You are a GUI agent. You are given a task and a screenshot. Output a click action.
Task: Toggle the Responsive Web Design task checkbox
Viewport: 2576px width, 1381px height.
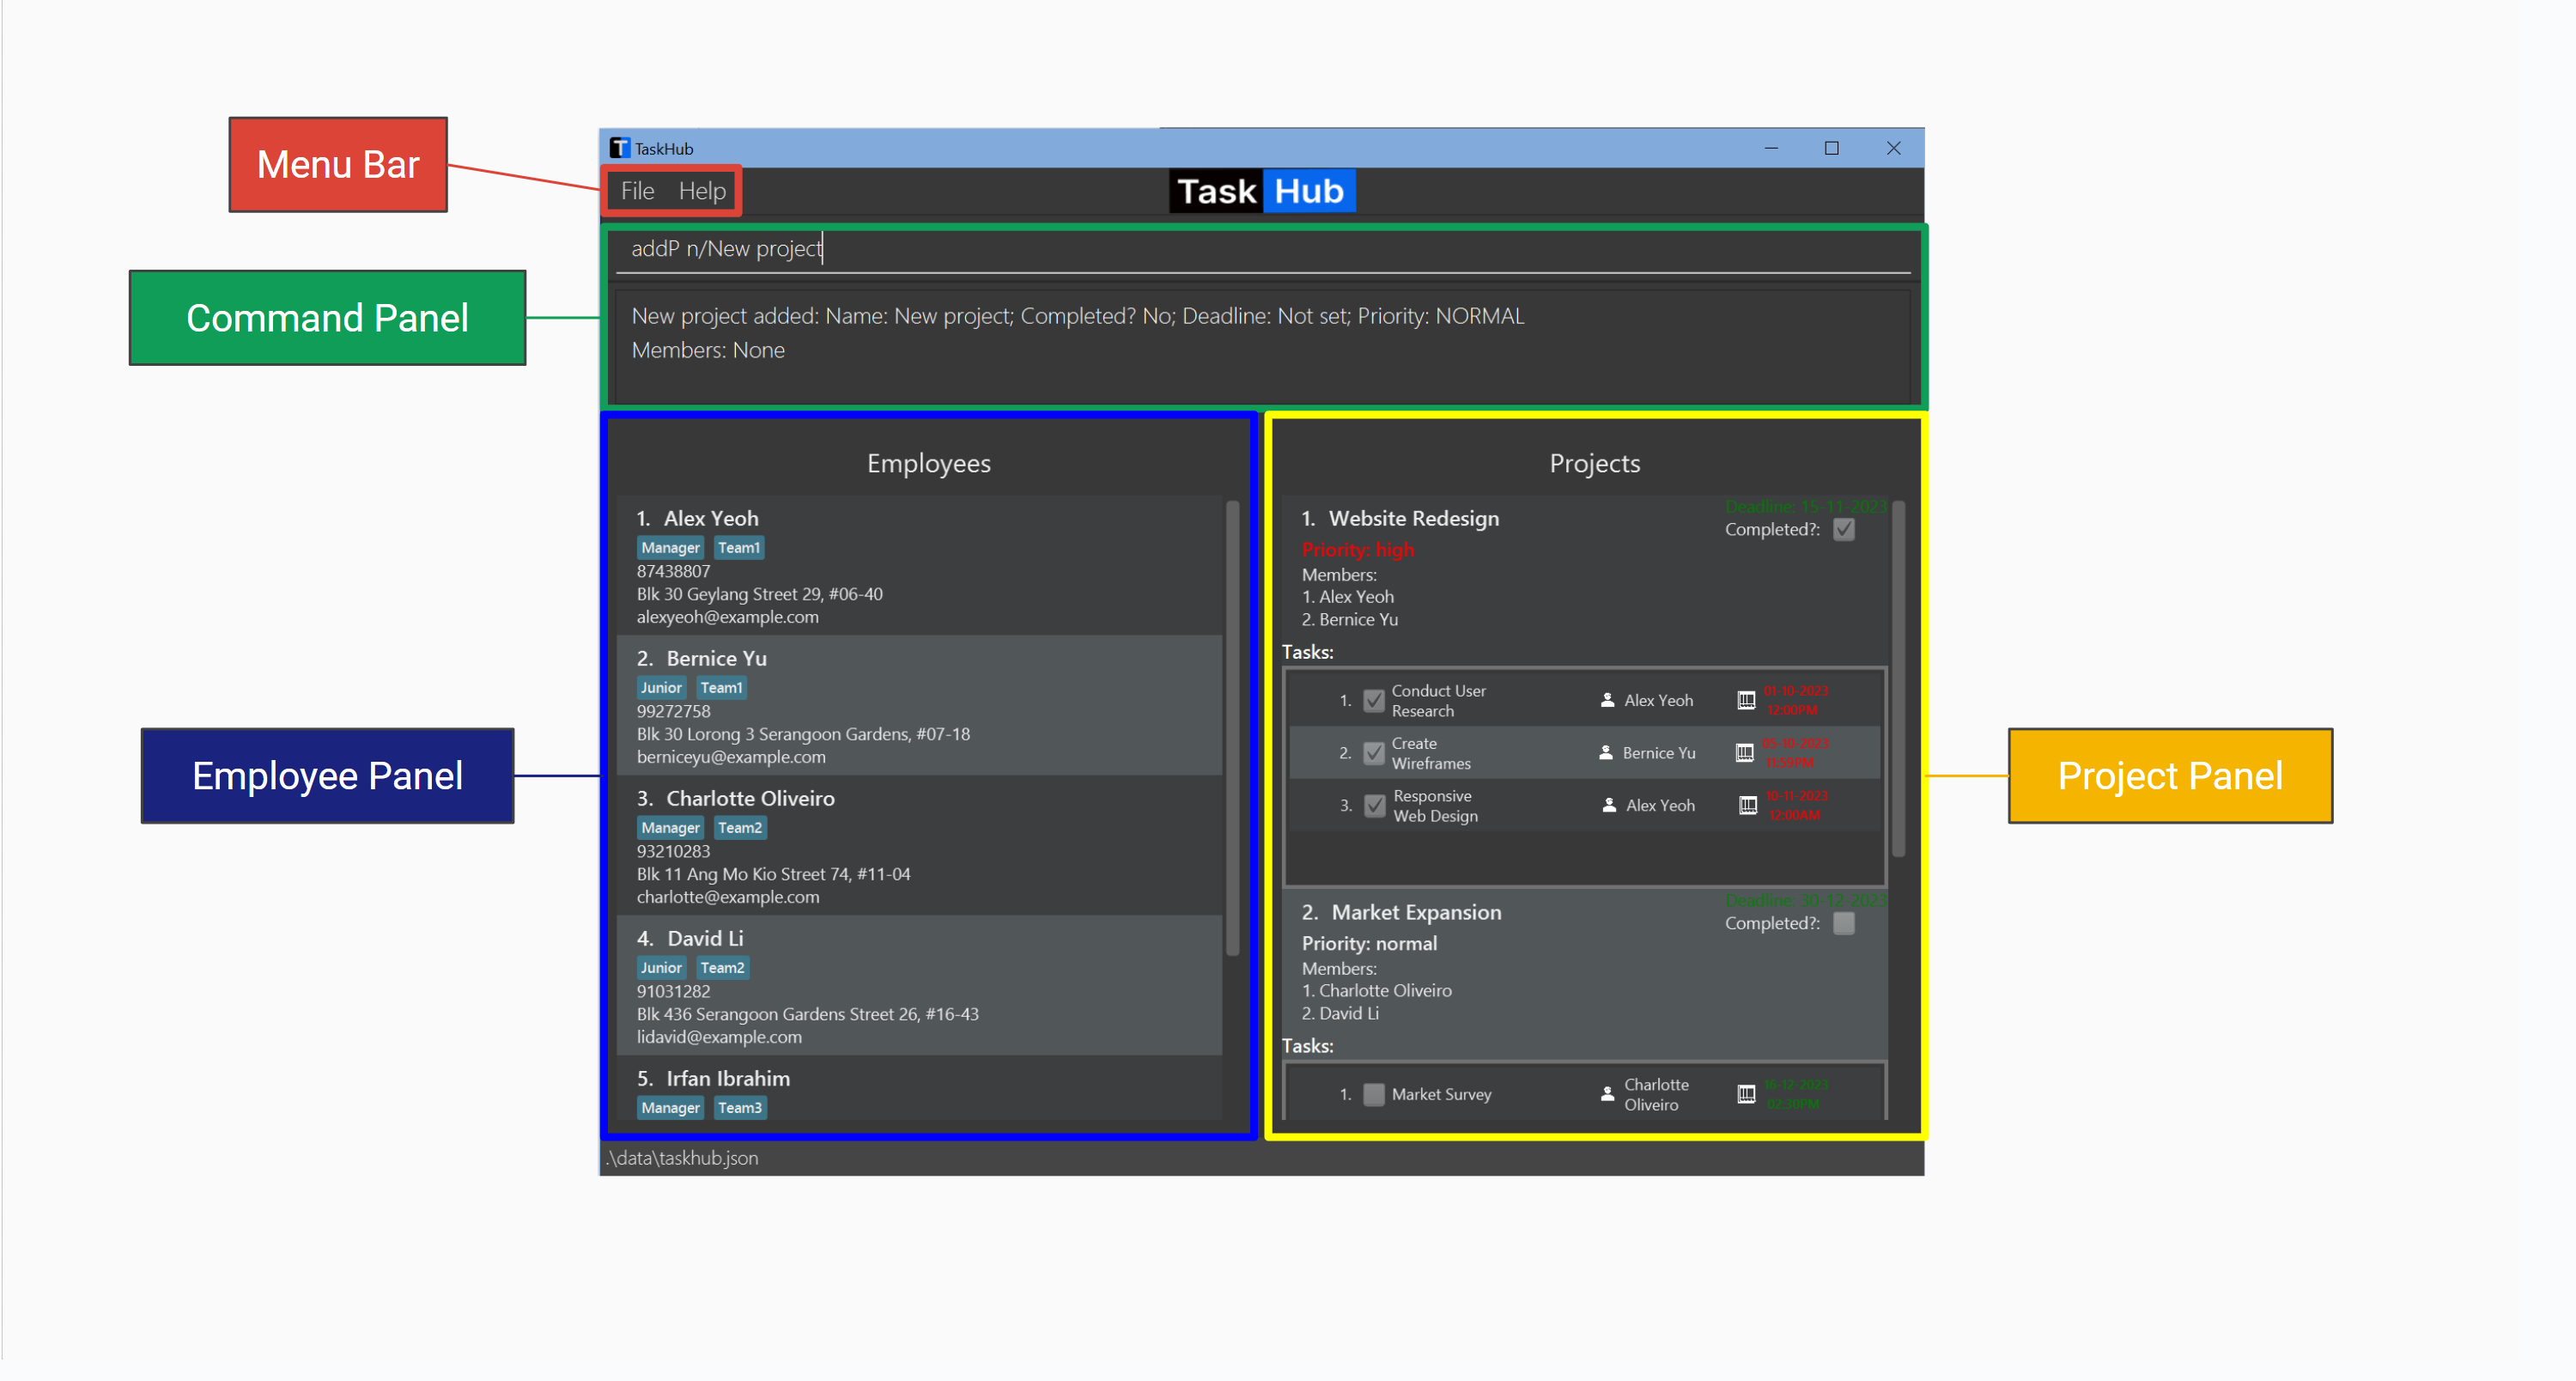pos(1375,806)
